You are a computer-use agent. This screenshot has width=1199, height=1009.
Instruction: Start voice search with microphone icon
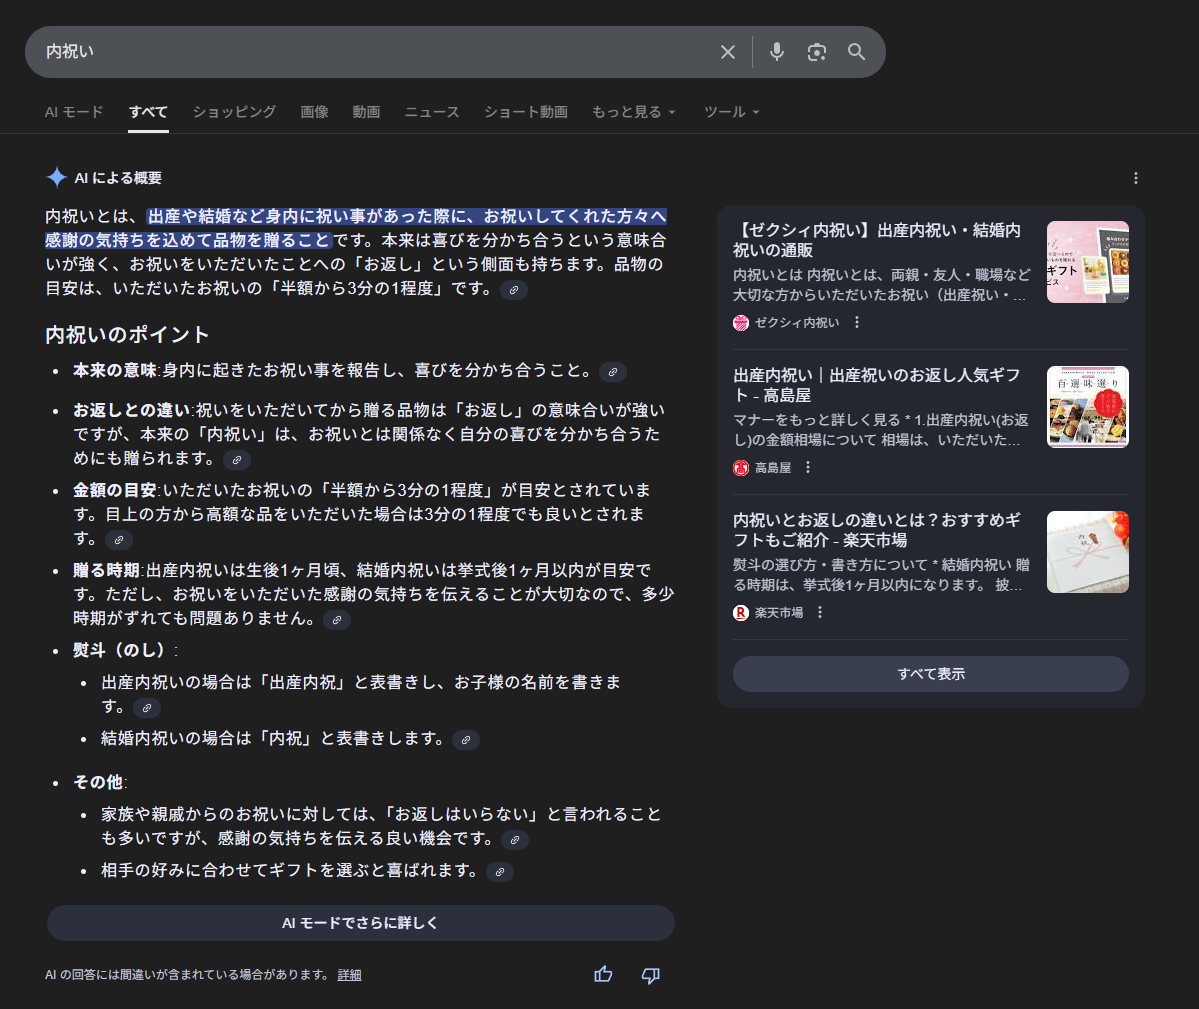pos(777,52)
